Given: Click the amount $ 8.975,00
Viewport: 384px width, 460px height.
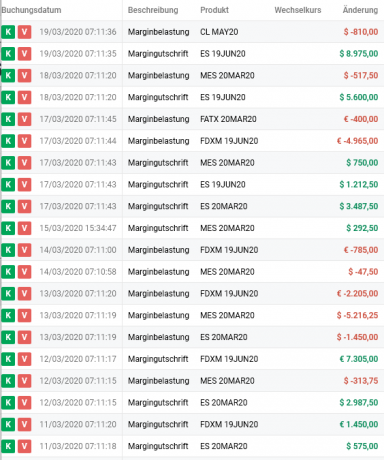Looking at the screenshot, I should pos(359,54).
